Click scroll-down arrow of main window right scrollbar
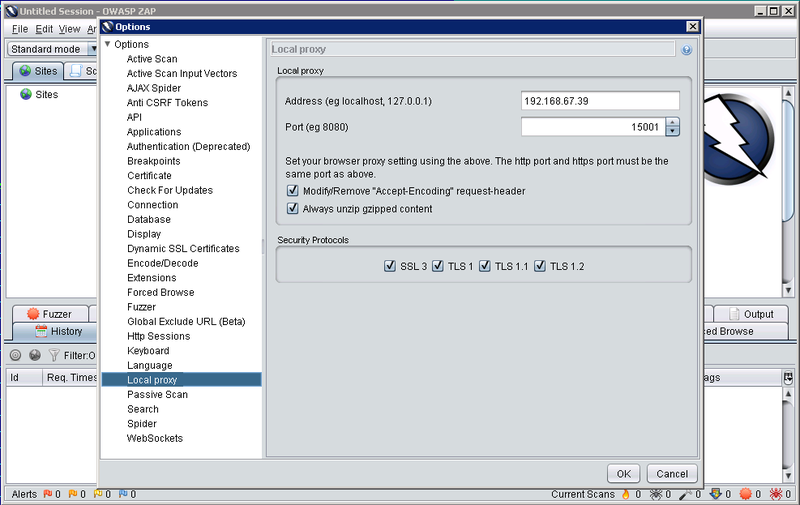800x505 pixels. [788, 290]
